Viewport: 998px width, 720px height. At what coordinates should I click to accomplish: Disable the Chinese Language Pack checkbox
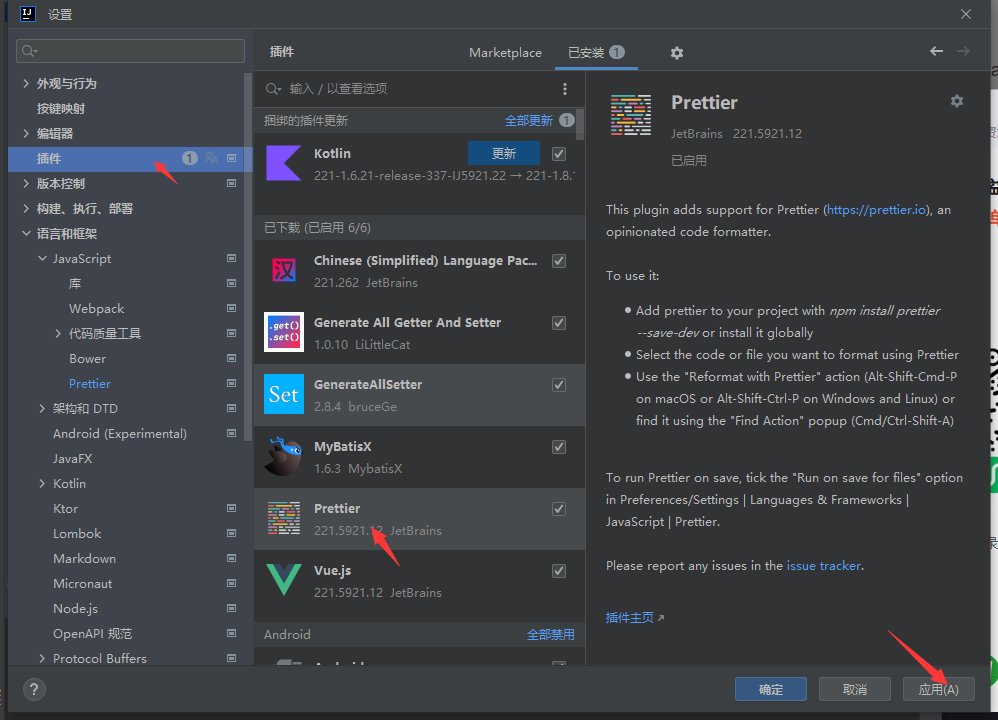coord(559,261)
